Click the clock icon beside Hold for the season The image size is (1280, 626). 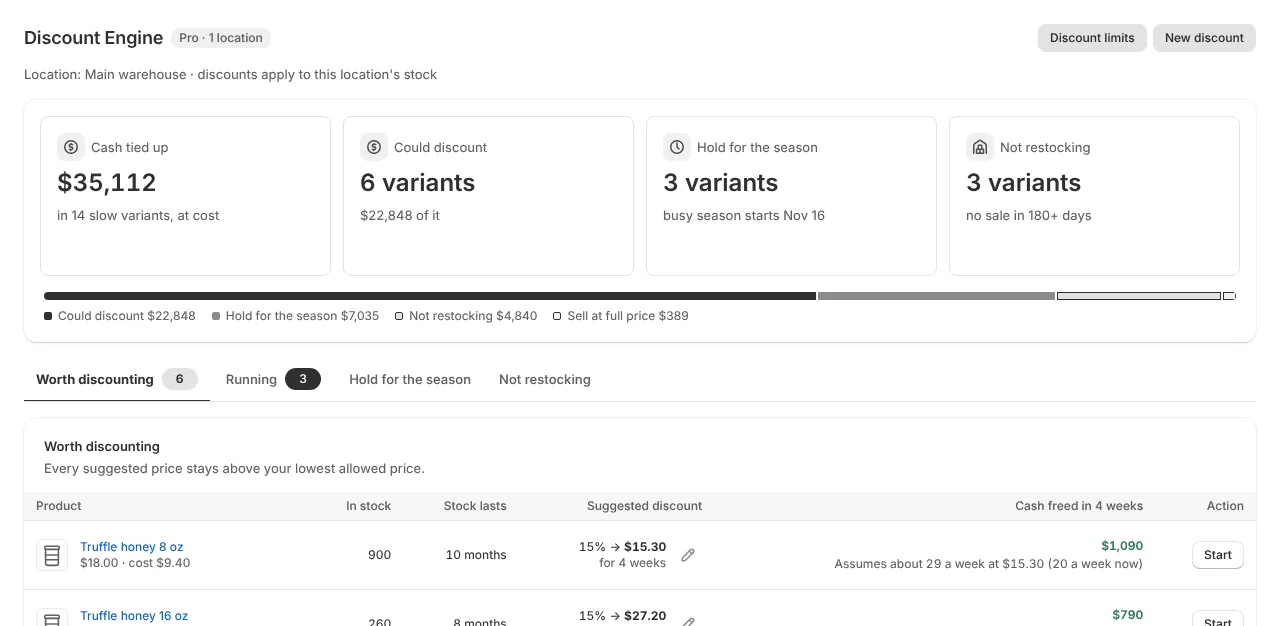pos(677,147)
